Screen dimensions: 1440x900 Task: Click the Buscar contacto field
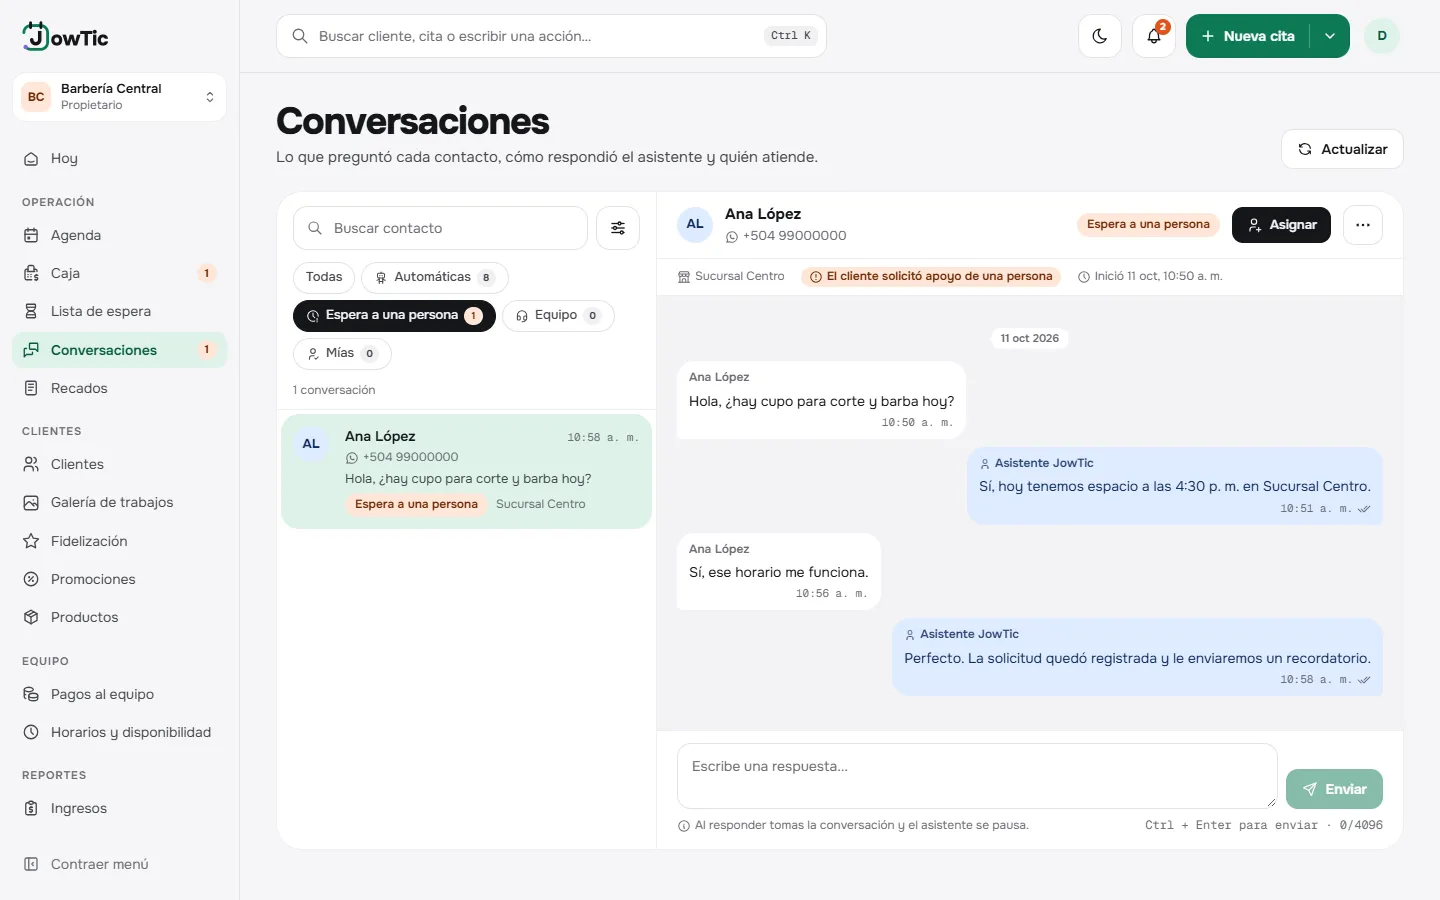coord(440,228)
